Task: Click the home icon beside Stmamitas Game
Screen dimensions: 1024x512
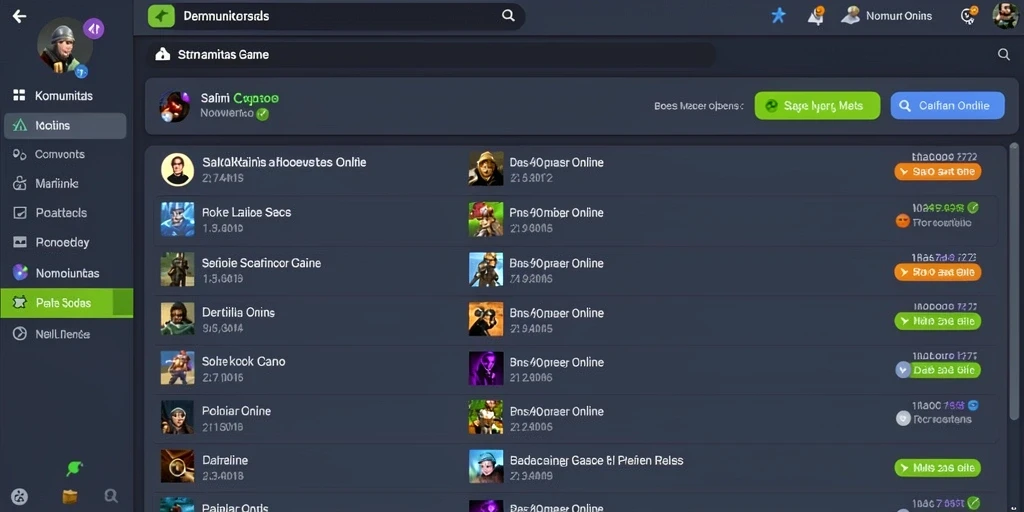Action: (162, 55)
